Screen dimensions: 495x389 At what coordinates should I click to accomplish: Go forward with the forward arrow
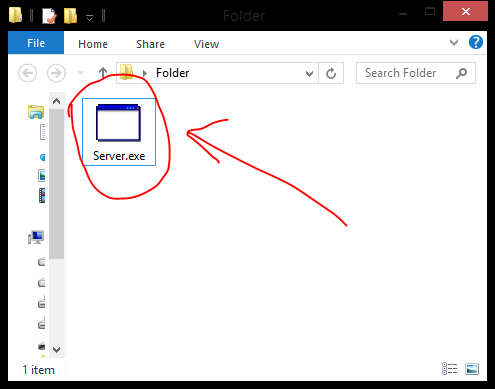[x=56, y=73]
